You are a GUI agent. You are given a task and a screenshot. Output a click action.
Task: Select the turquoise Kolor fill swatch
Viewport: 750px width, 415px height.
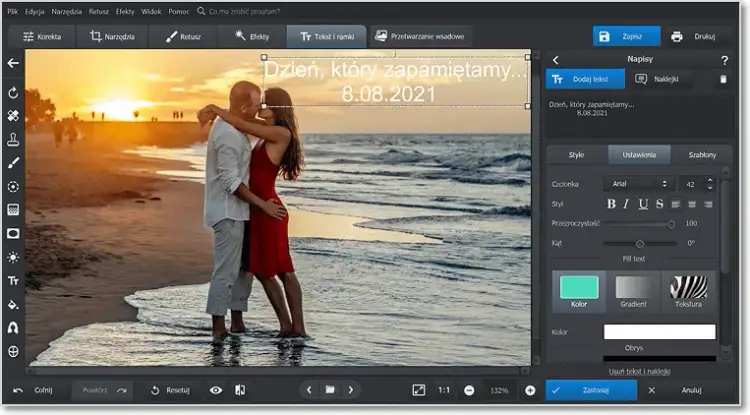(579, 289)
